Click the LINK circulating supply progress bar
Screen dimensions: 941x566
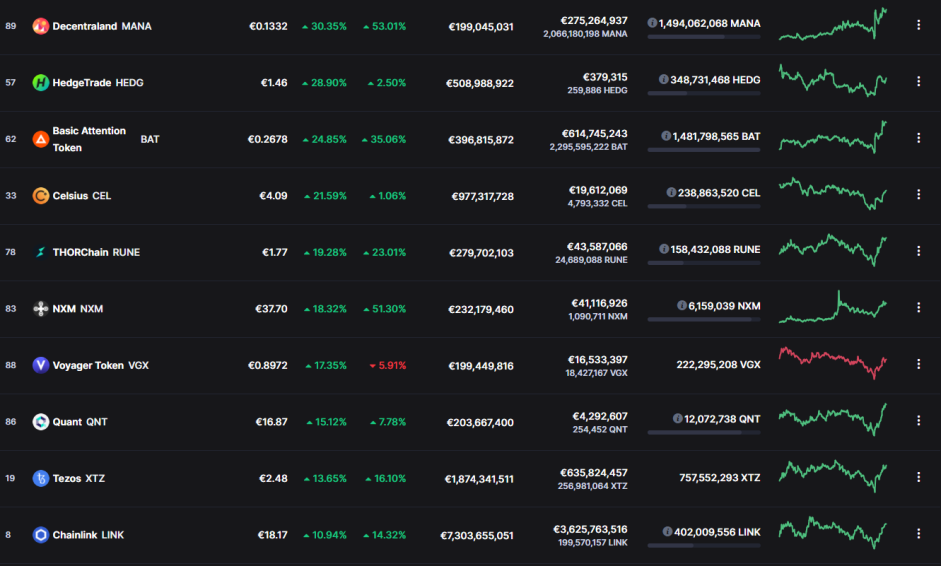704,546
